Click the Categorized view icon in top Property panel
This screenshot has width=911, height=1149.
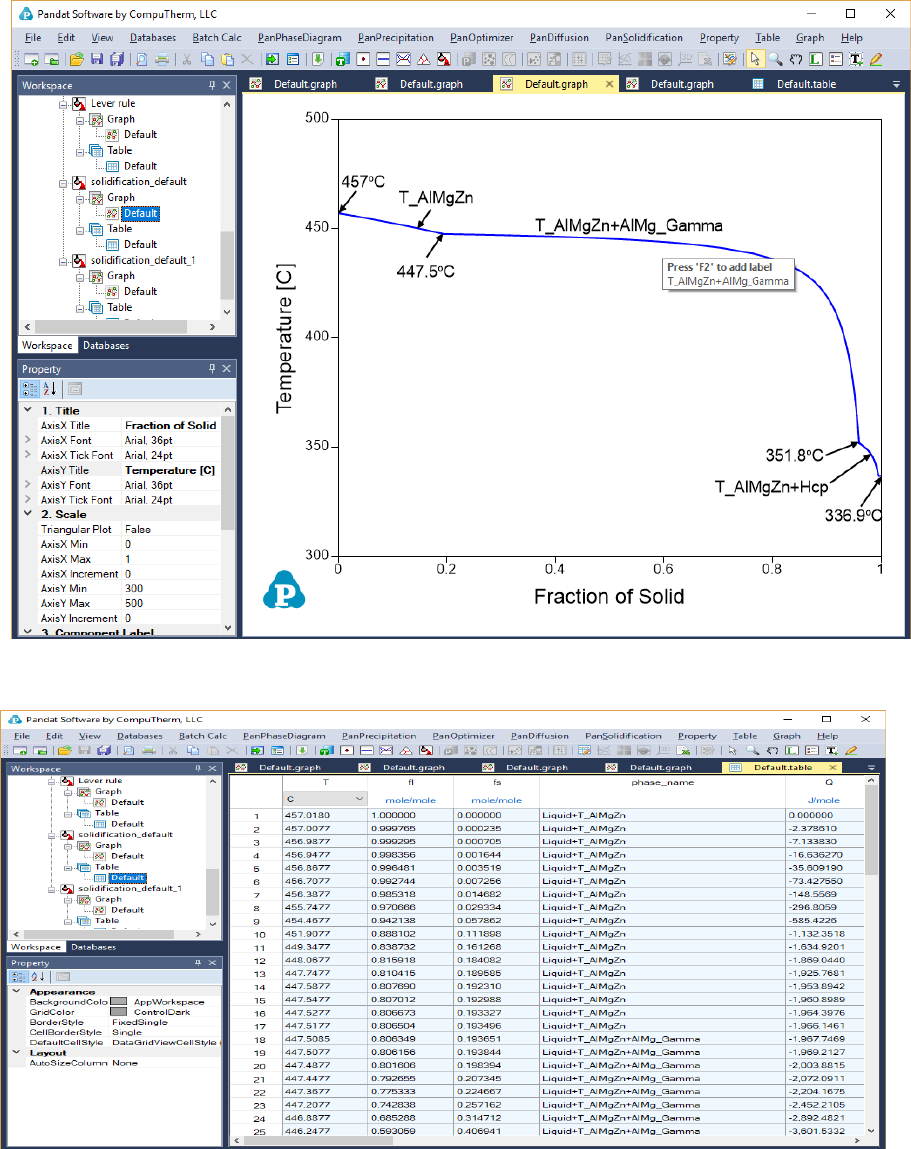coord(30,389)
